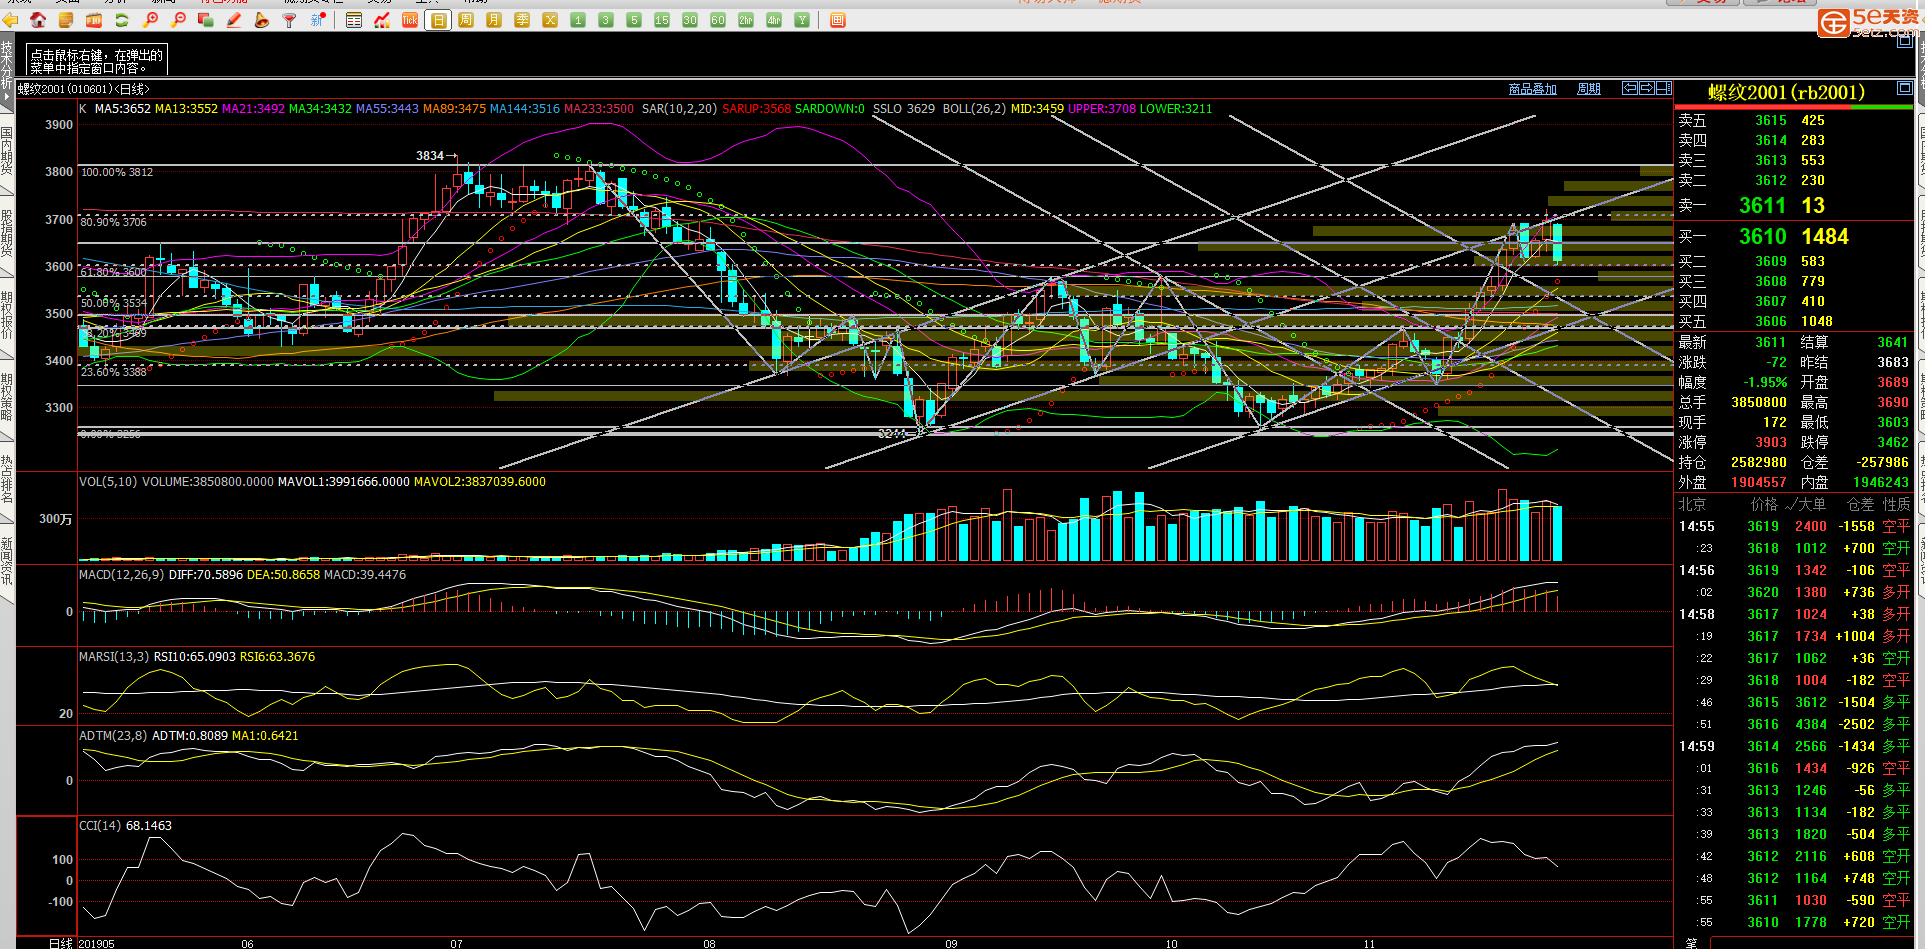The height and width of the screenshot is (949, 1925).
Task: Select the Y period button
Action: tap(802, 20)
